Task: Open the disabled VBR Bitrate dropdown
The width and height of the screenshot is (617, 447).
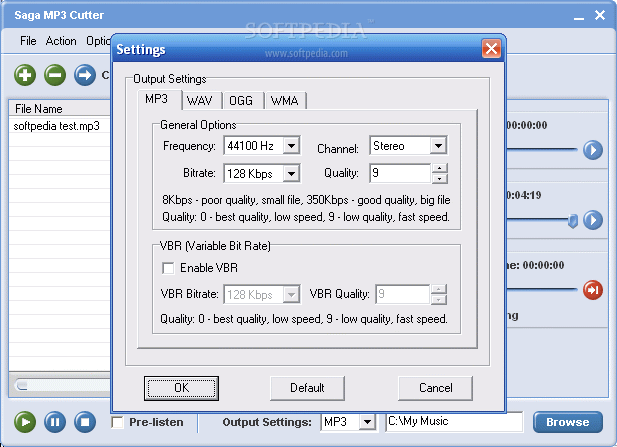Action: click(x=292, y=294)
